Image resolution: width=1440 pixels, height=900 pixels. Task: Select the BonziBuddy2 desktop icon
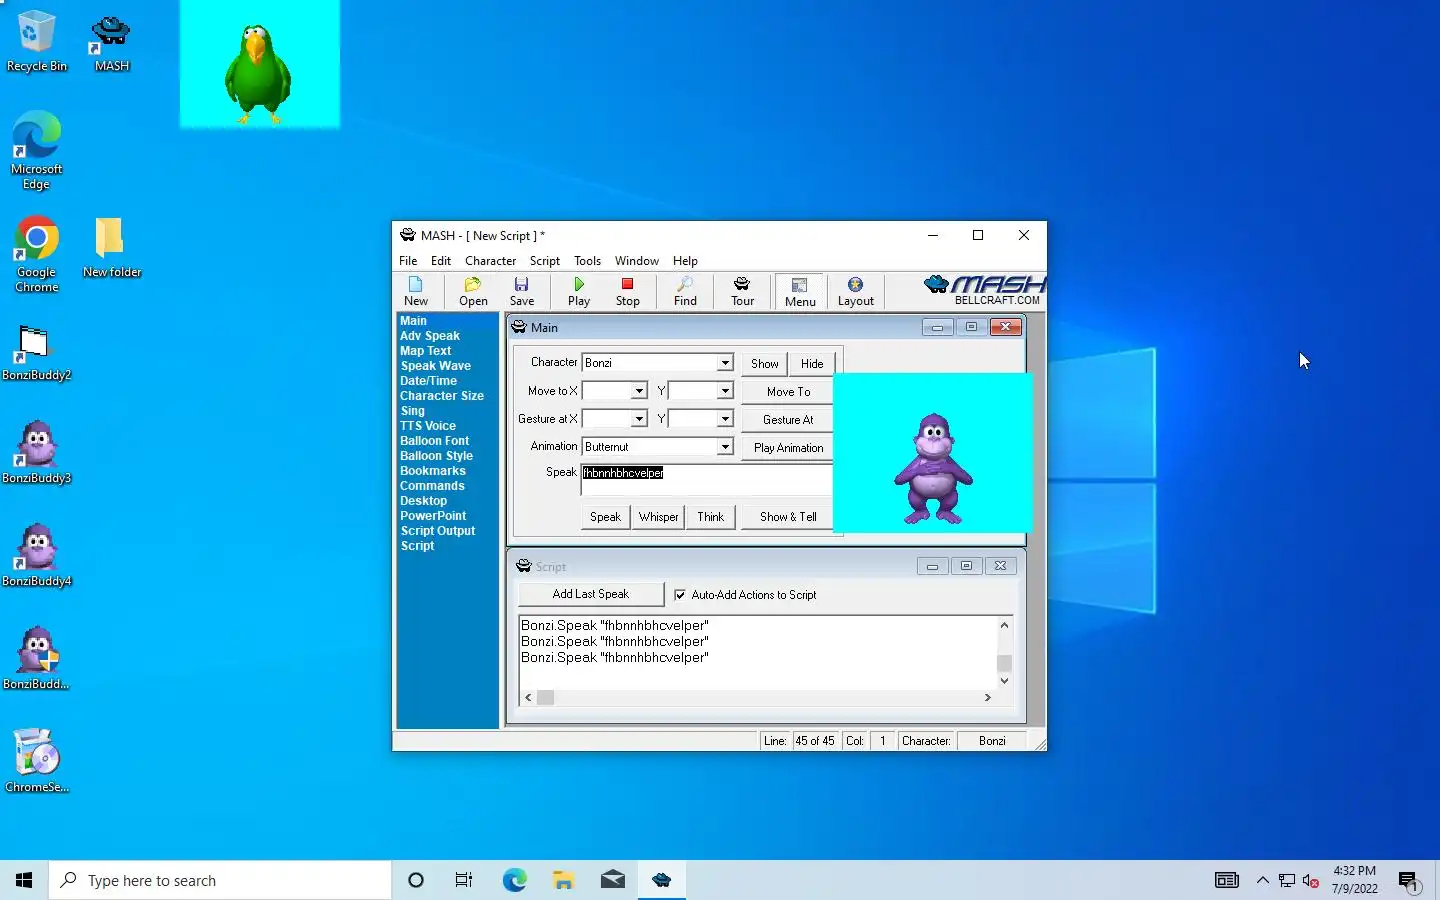point(37,354)
